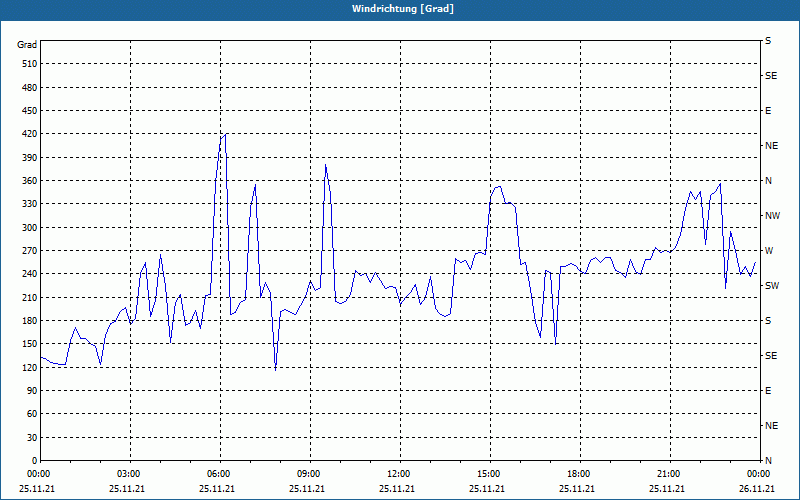Click the NW compass label on right axis

(772, 216)
